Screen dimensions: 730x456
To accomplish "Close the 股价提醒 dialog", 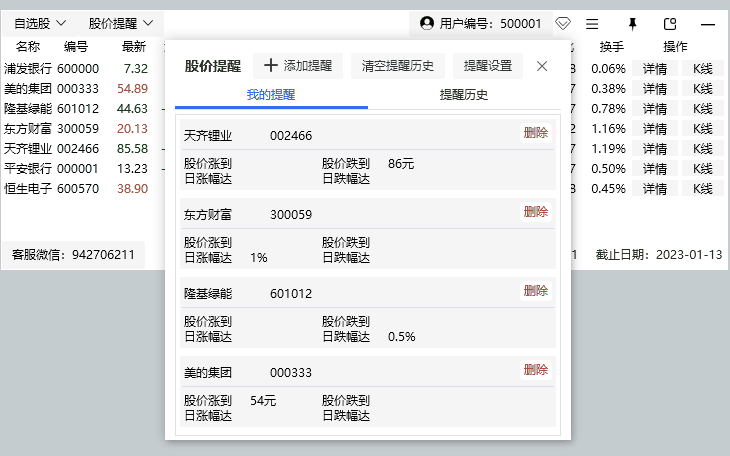I will click(542, 66).
